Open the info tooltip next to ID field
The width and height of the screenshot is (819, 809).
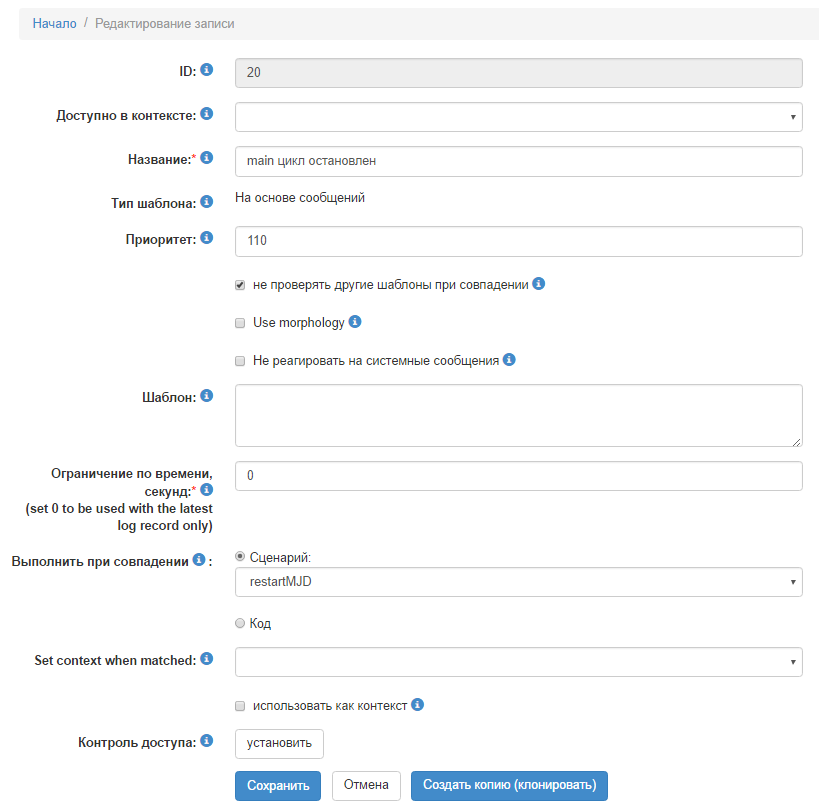(x=206, y=71)
